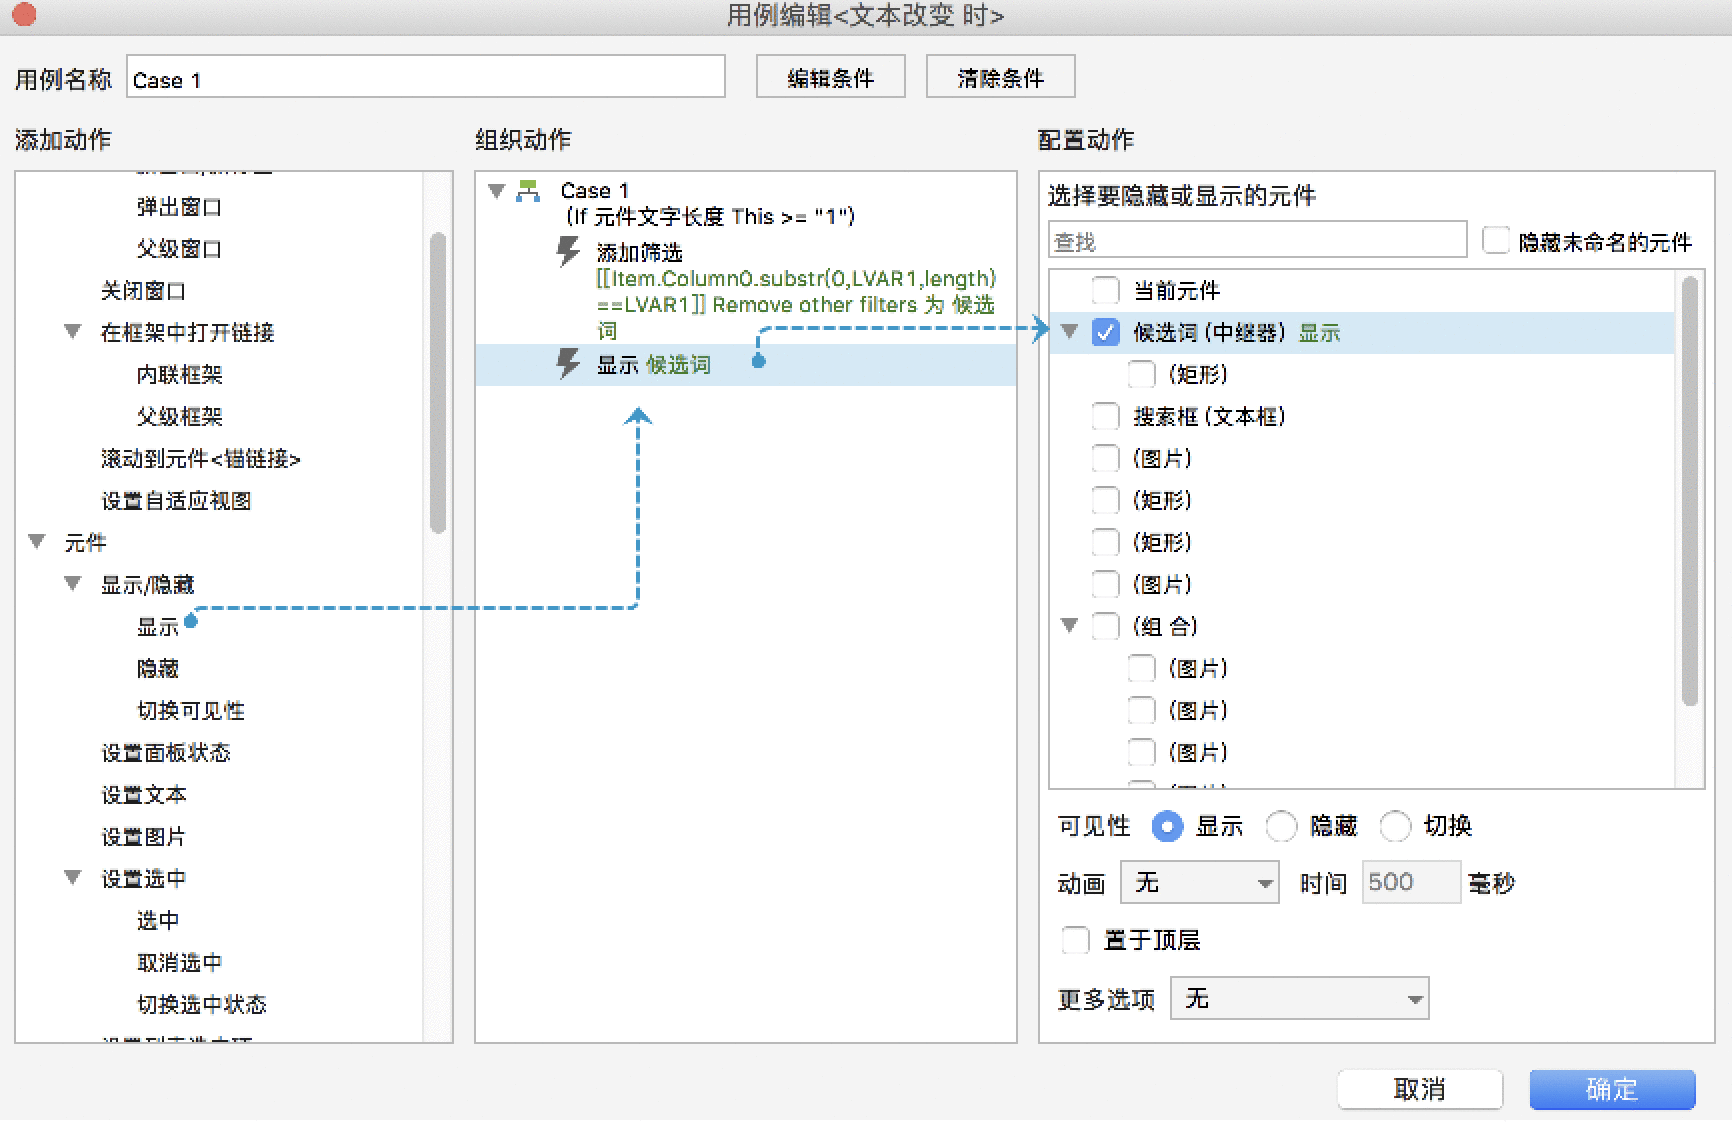Click 配置动作 element list scrollbar
This screenshot has height=1122, width=1732.
pos(1690,491)
